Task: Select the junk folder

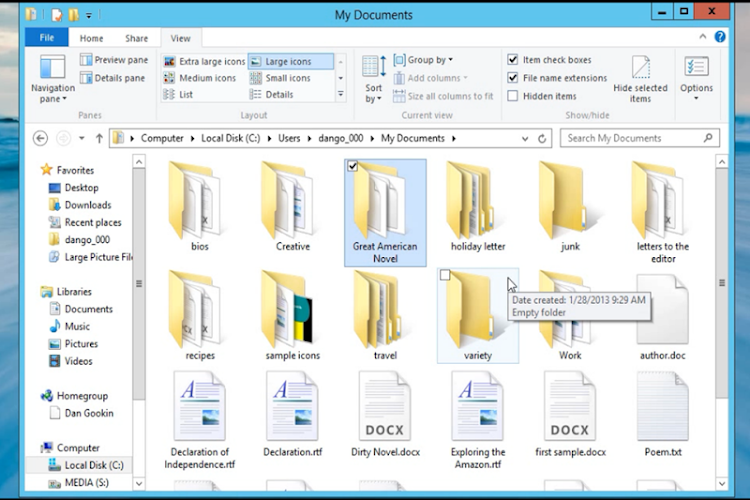Action: coord(570,207)
